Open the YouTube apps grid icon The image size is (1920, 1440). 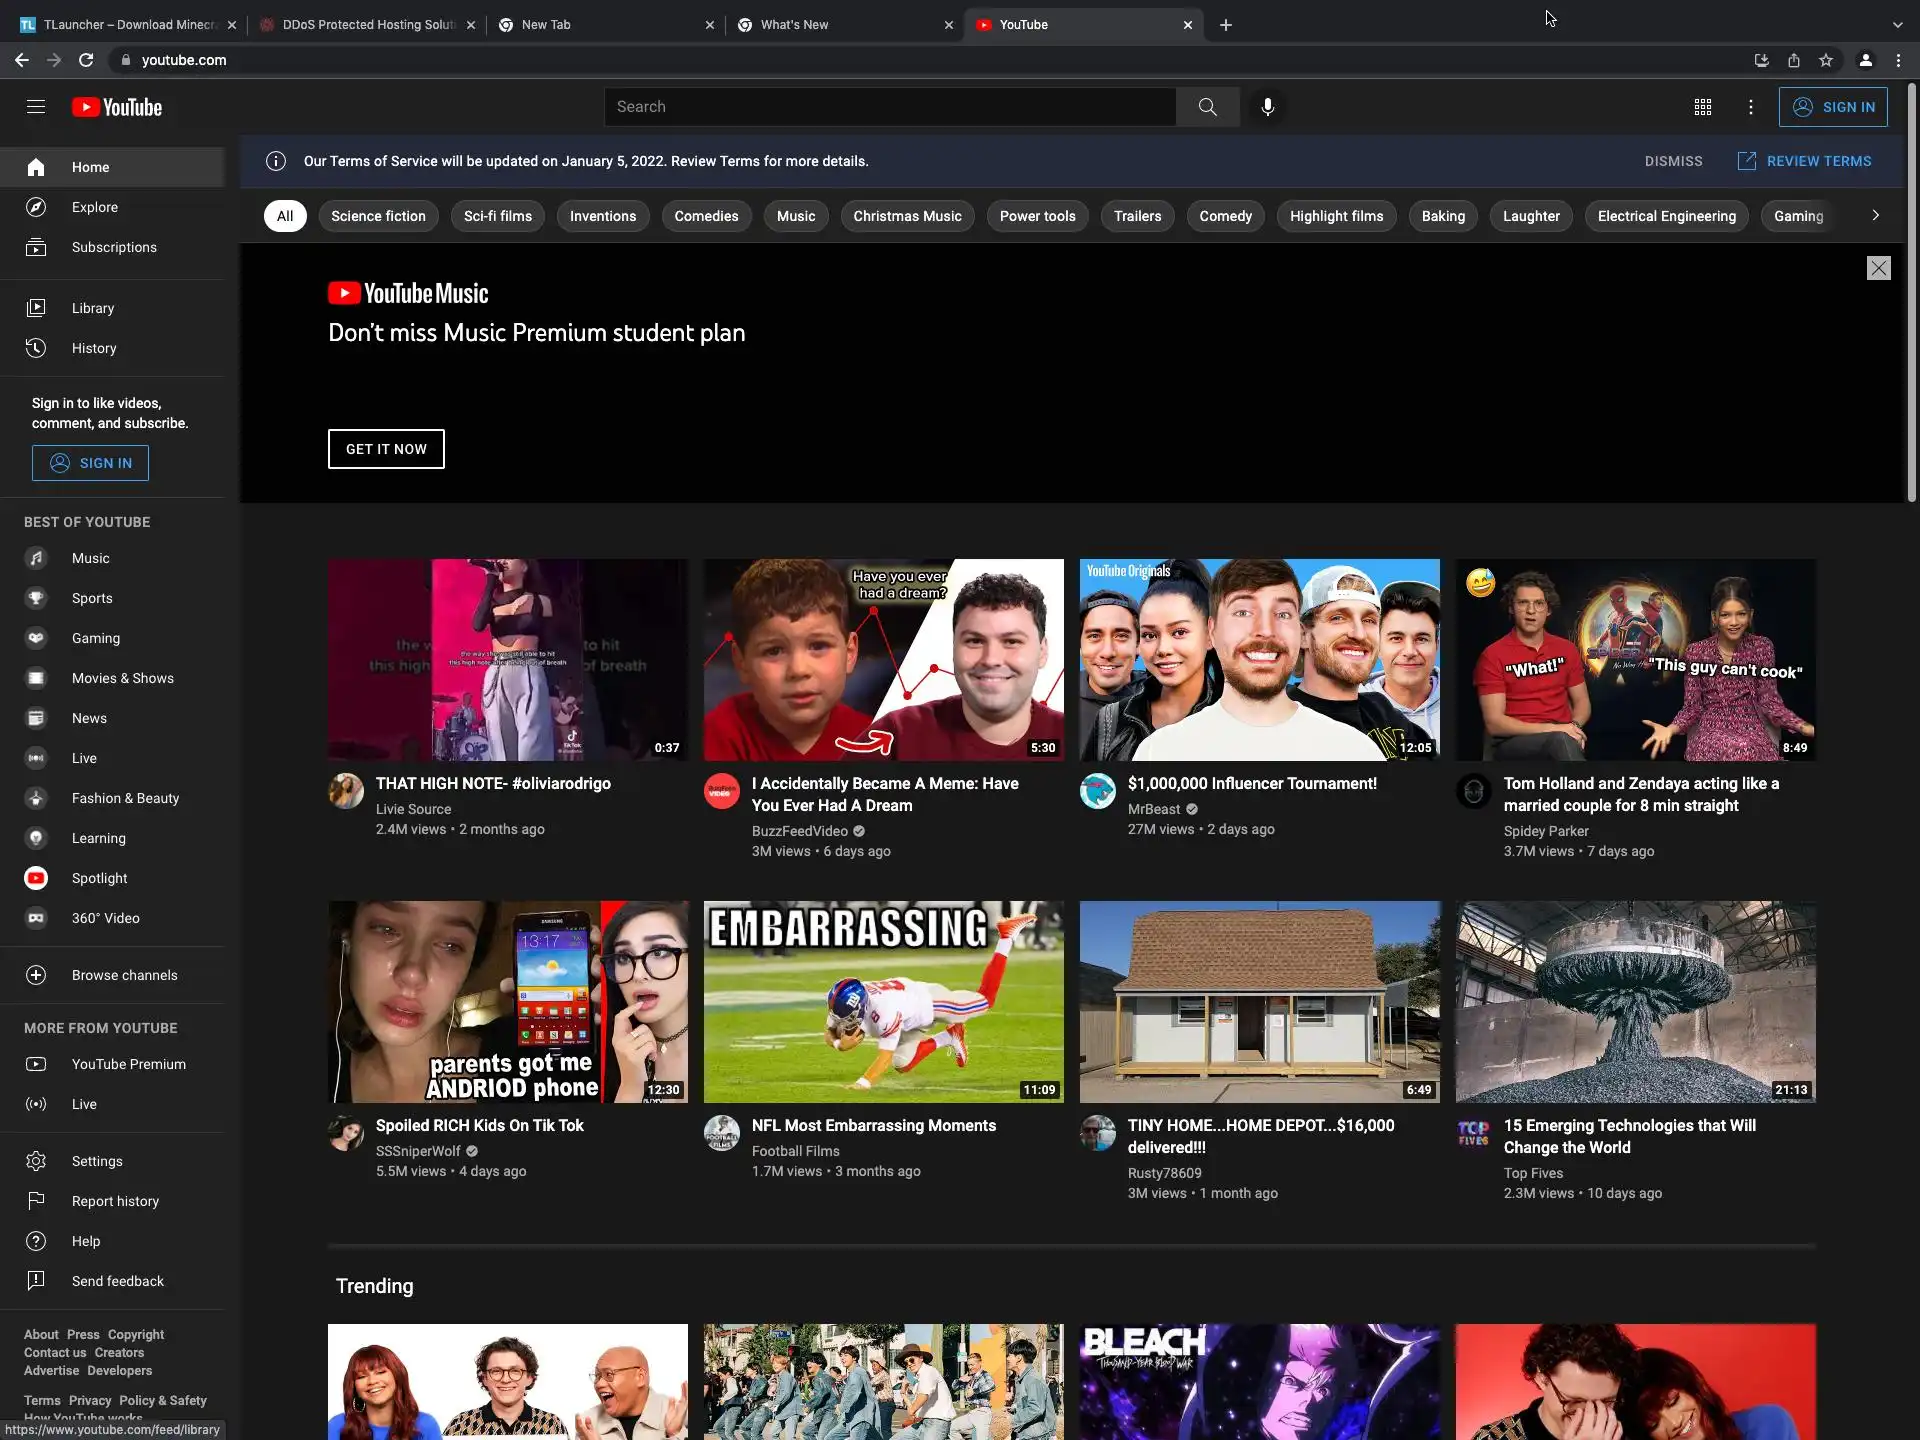pyautogui.click(x=1702, y=107)
